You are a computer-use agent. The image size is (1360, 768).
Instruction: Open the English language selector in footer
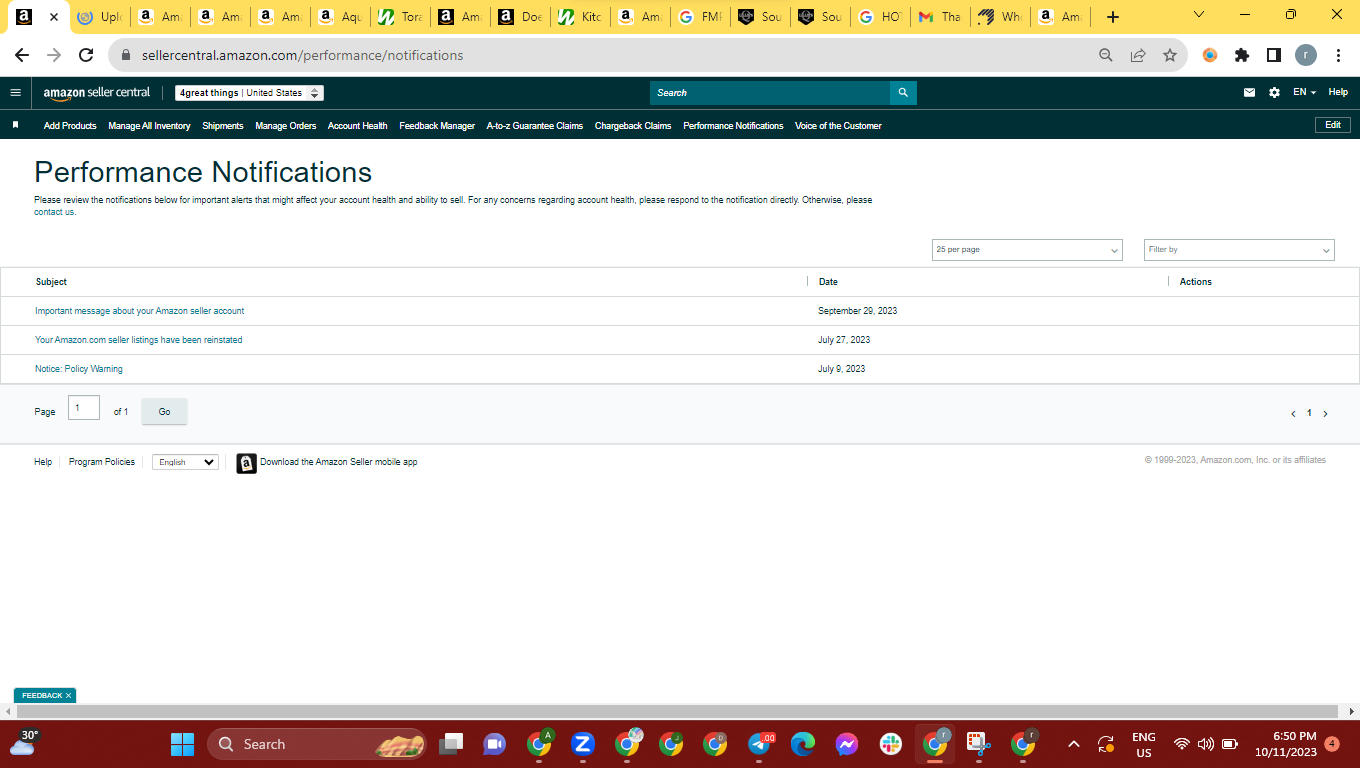(x=185, y=462)
